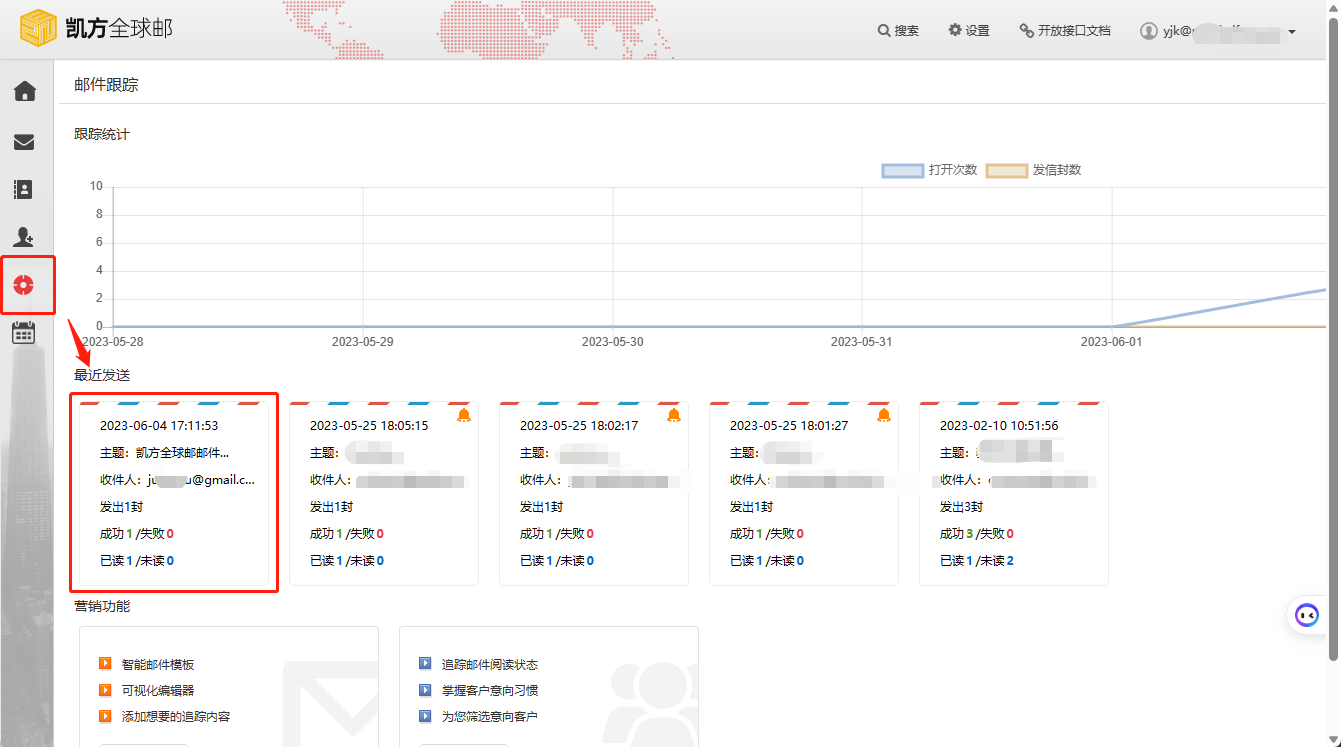The height and width of the screenshot is (747, 1341).
Task: Open the mail tracking target icon
Action: coord(25,285)
